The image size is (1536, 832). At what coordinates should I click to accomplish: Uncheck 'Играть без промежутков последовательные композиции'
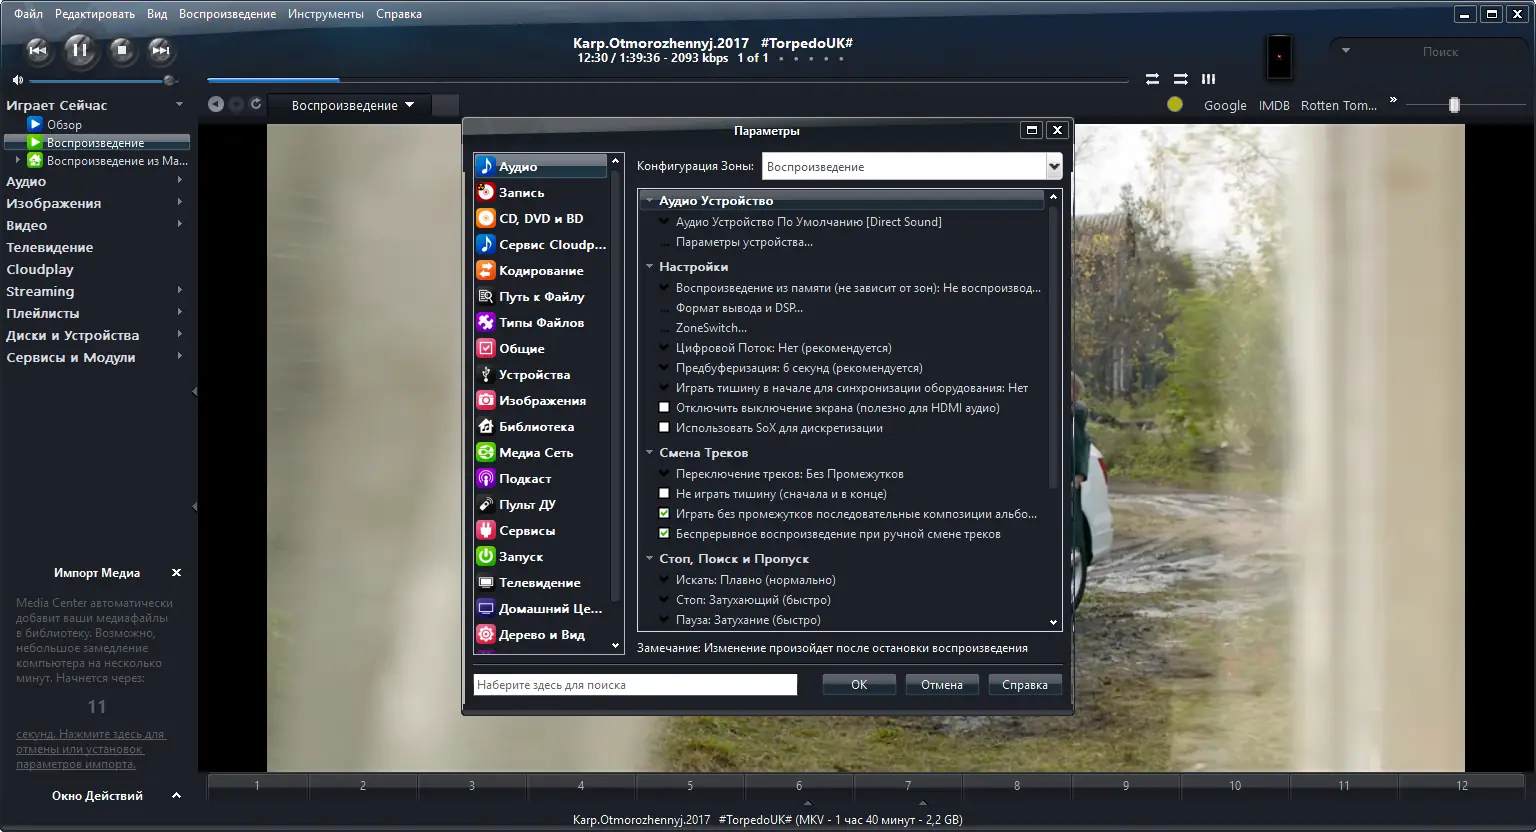pyautogui.click(x=664, y=514)
